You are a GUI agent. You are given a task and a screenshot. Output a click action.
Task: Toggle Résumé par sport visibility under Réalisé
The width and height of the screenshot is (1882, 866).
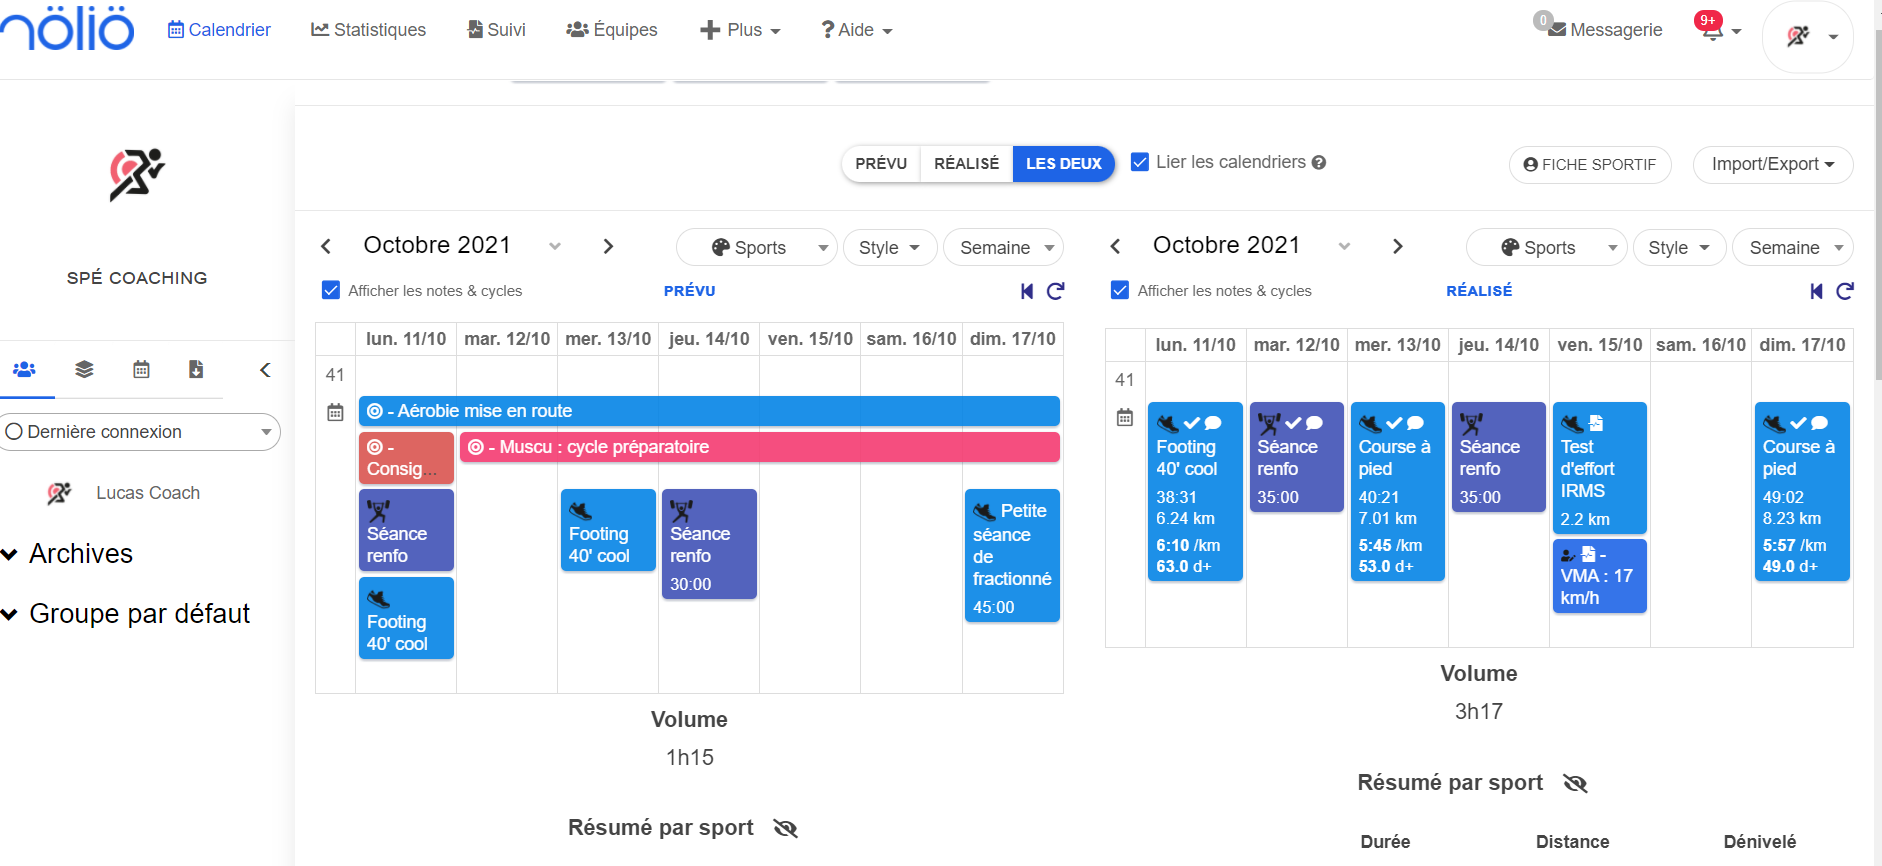tap(1575, 783)
